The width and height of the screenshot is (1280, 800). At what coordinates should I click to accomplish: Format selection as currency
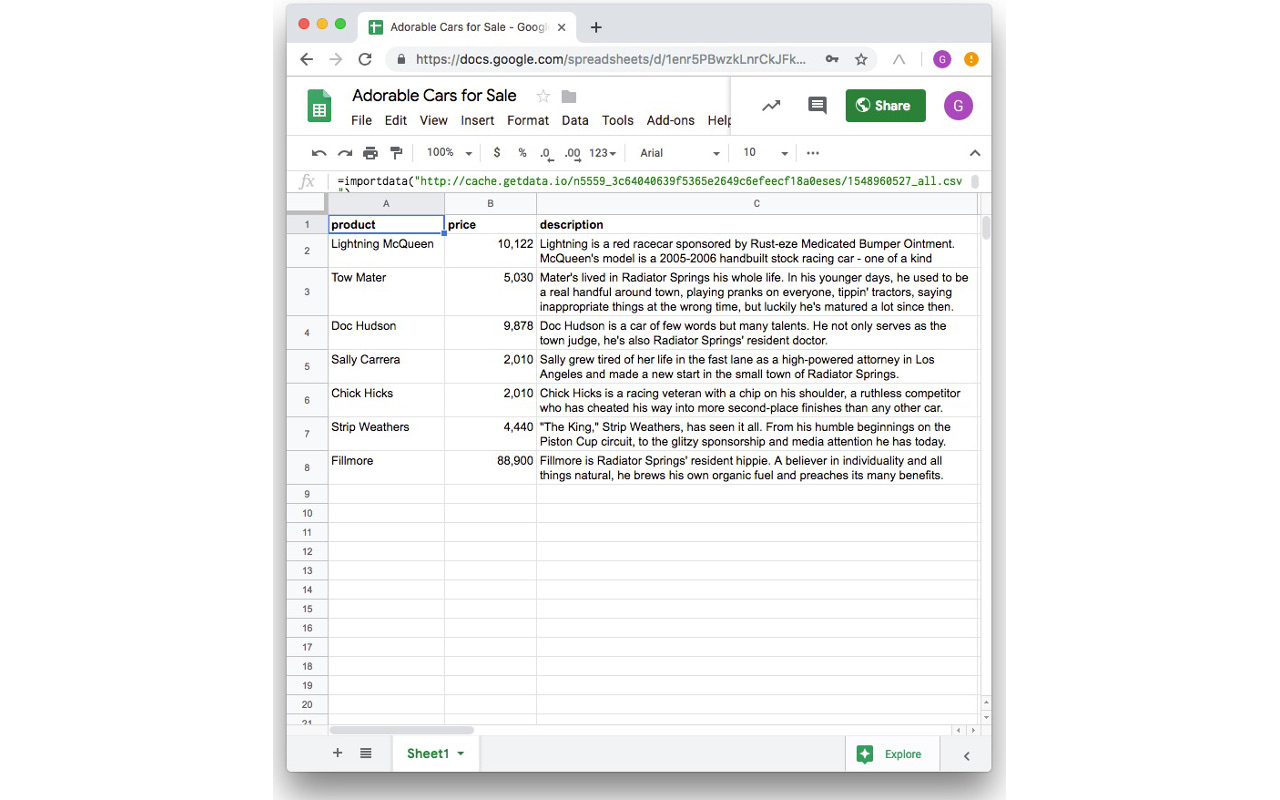click(x=497, y=152)
